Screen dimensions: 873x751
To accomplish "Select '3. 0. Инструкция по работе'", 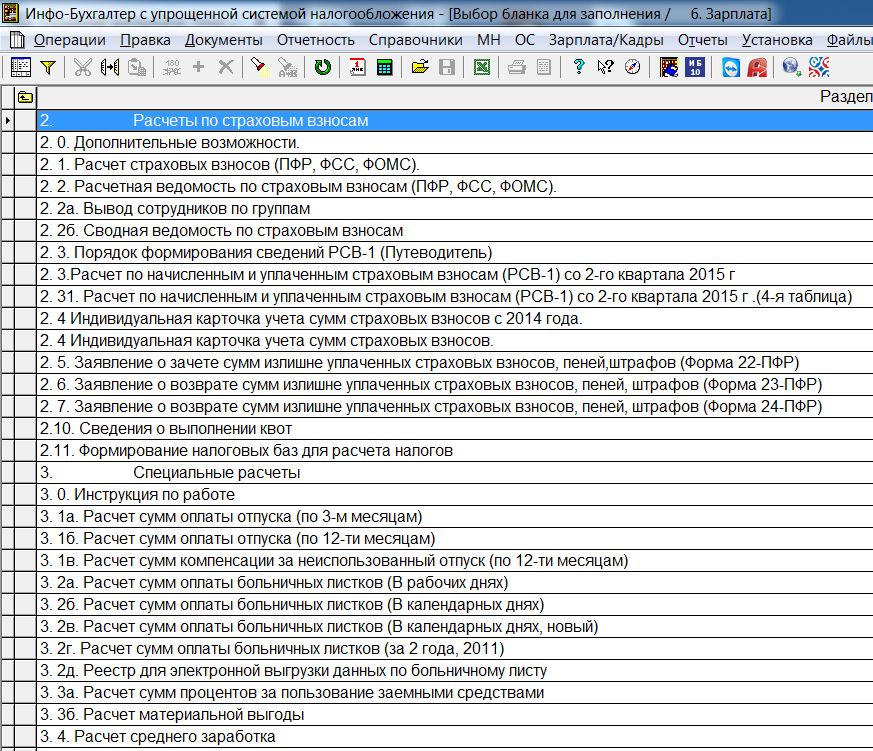I will [x=455, y=495].
